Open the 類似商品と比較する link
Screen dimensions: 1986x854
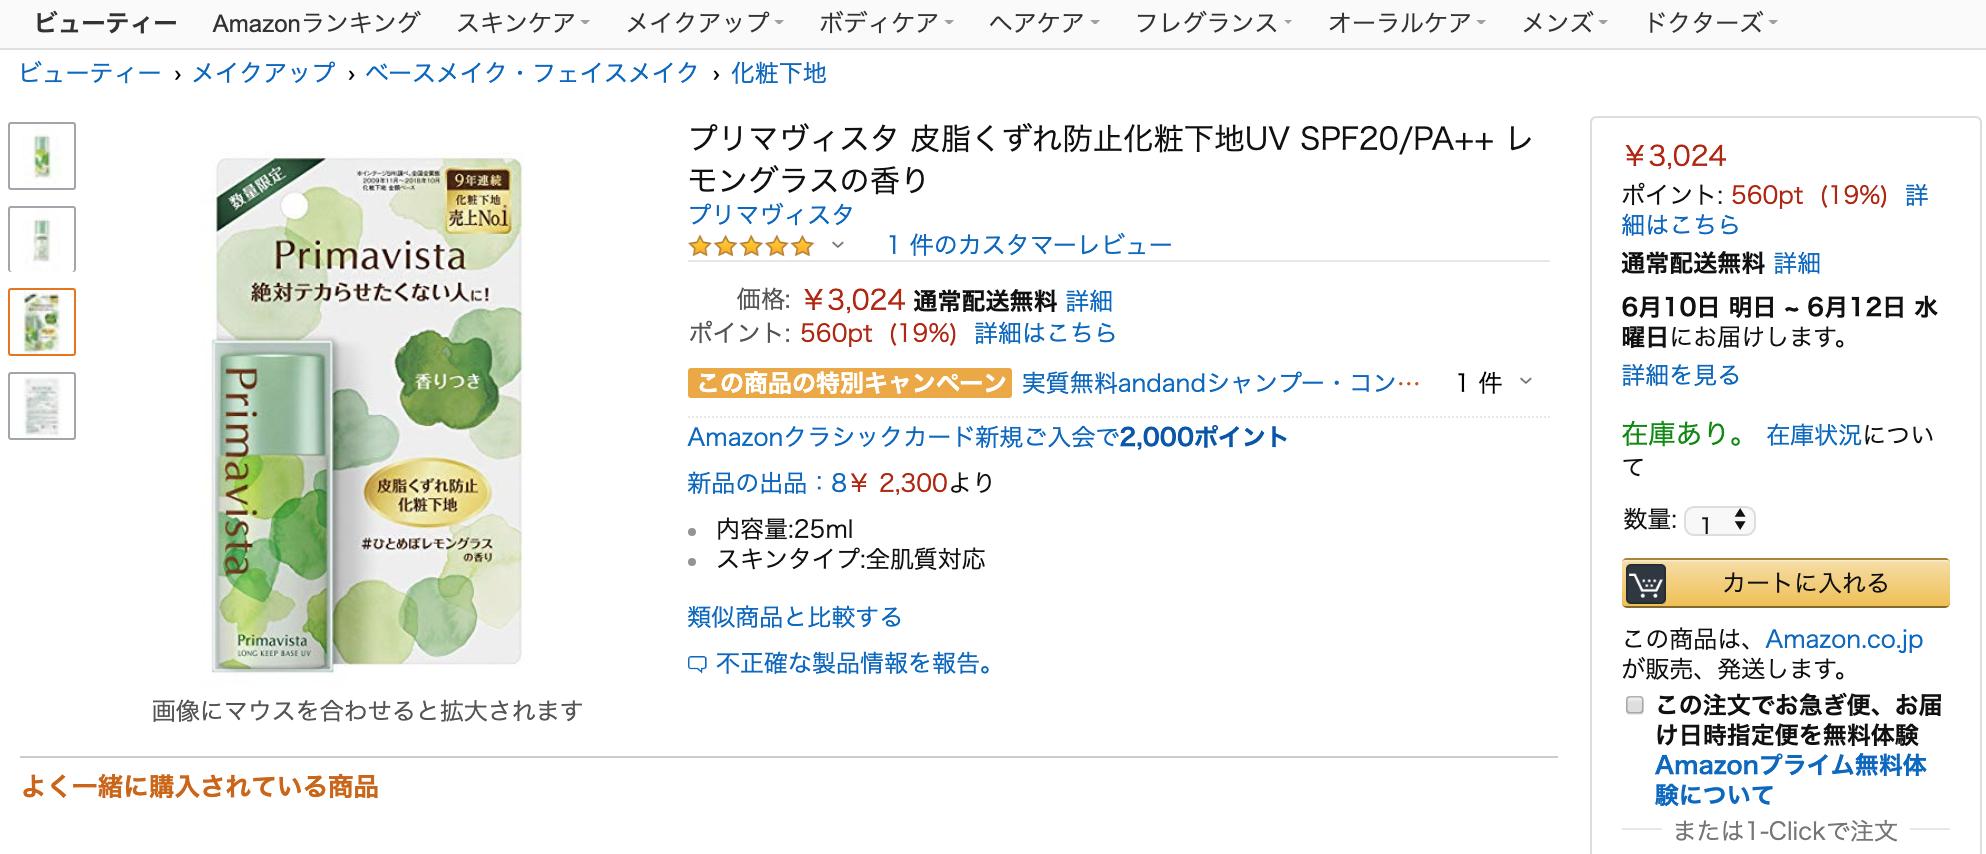[x=794, y=617]
